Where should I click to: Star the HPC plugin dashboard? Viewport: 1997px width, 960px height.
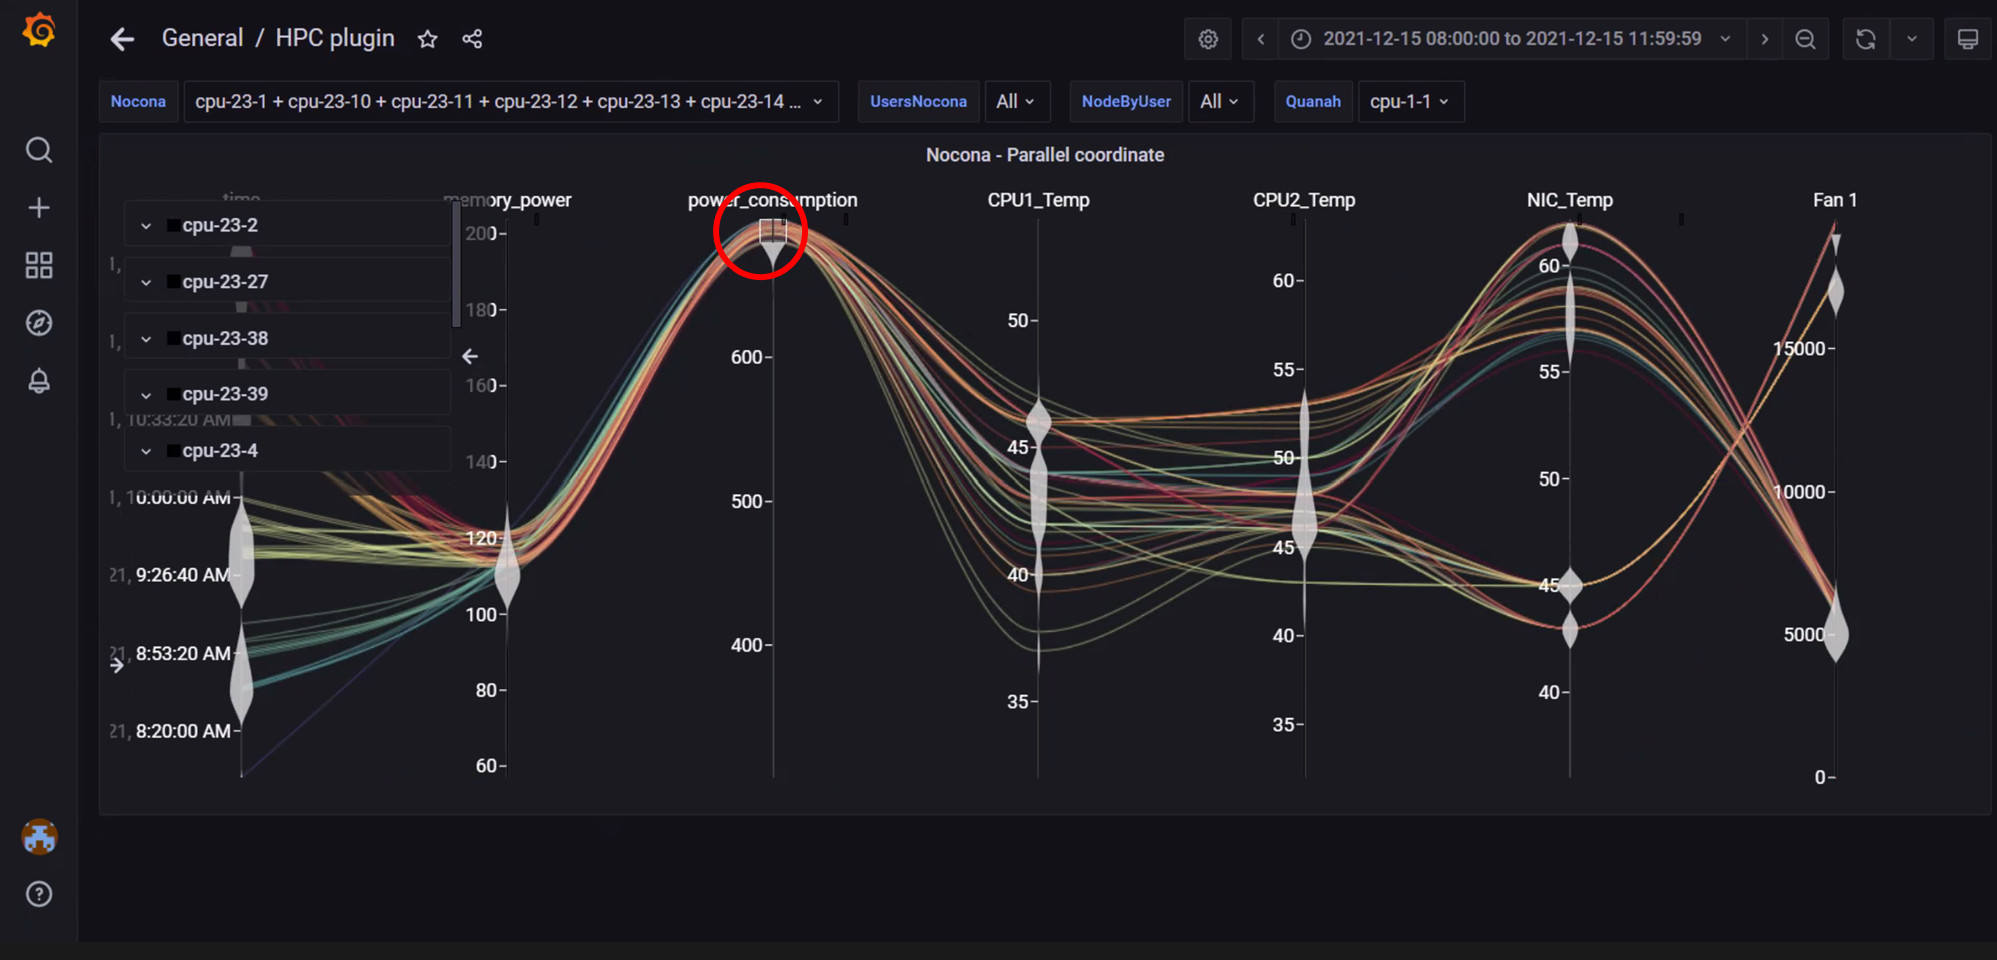click(x=428, y=39)
